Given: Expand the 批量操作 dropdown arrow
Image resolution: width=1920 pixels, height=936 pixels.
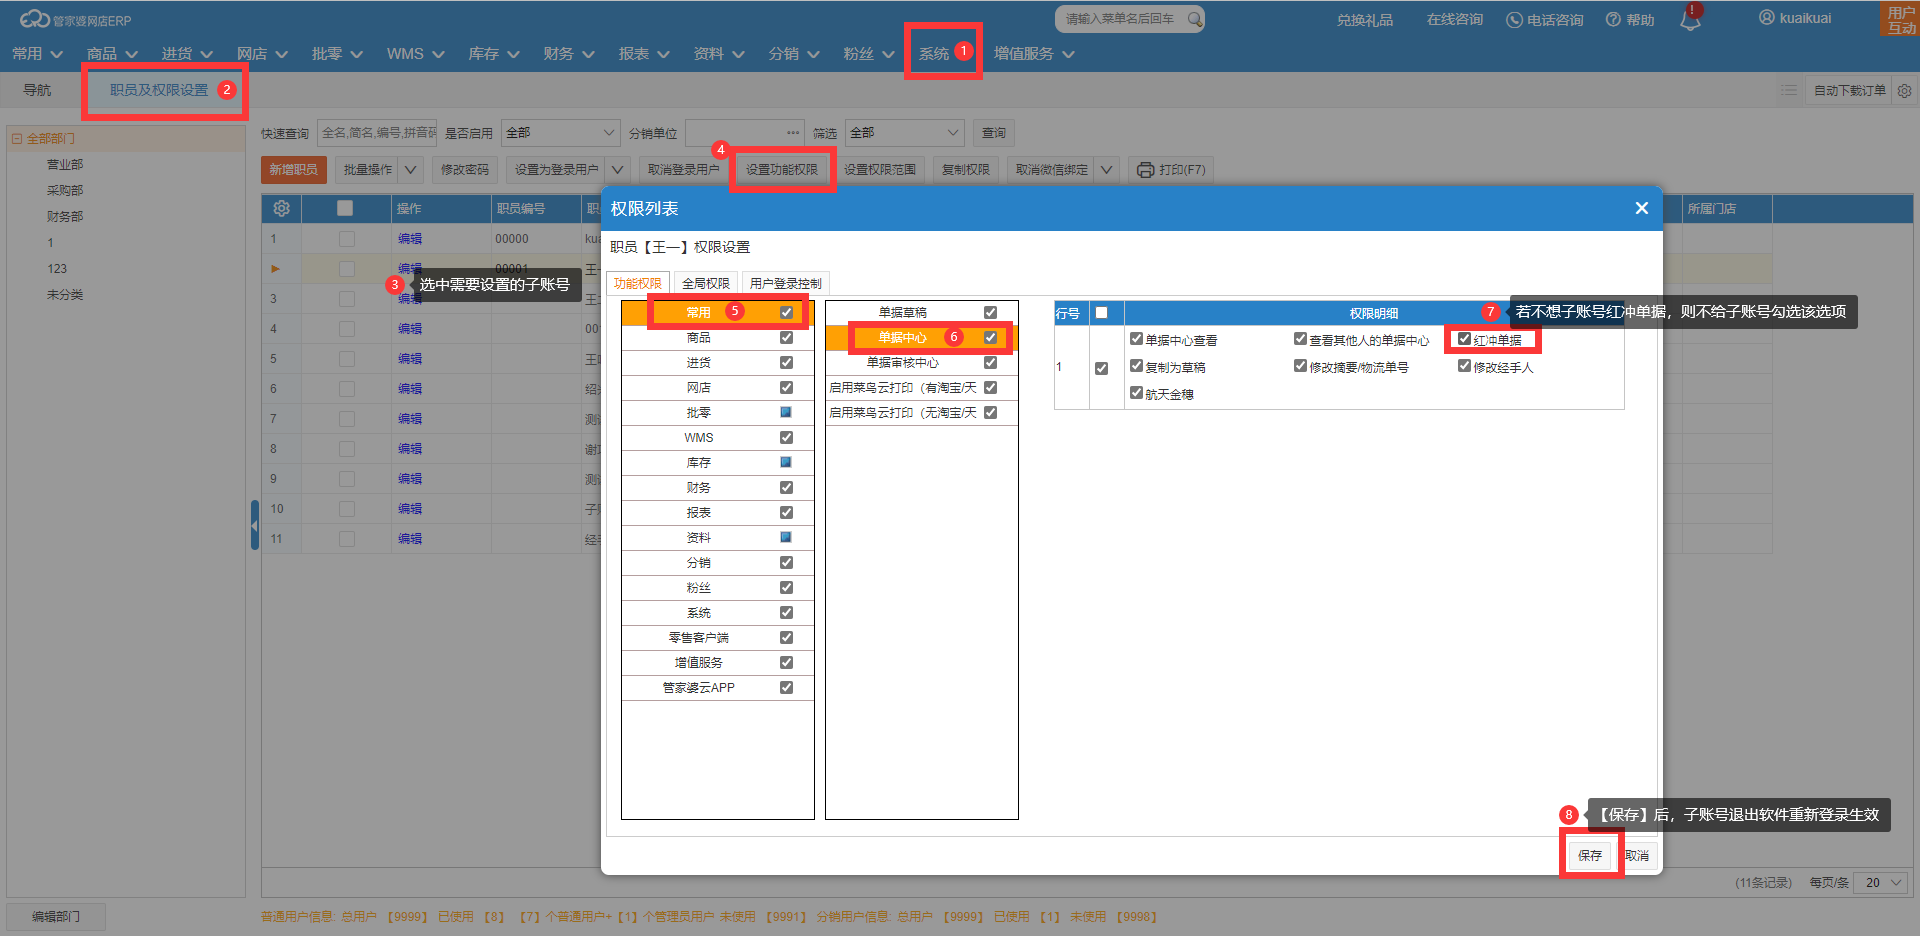Looking at the screenshot, I should 410,170.
